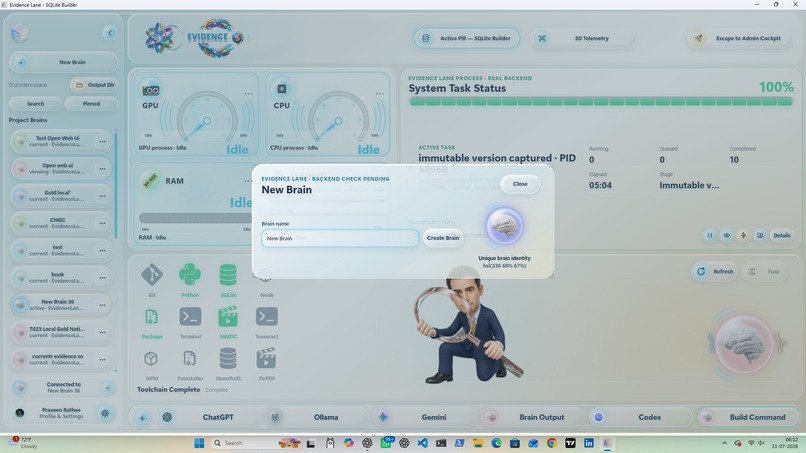Toggle 3D Telemetry view
The image size is (806, 453).
583,38
